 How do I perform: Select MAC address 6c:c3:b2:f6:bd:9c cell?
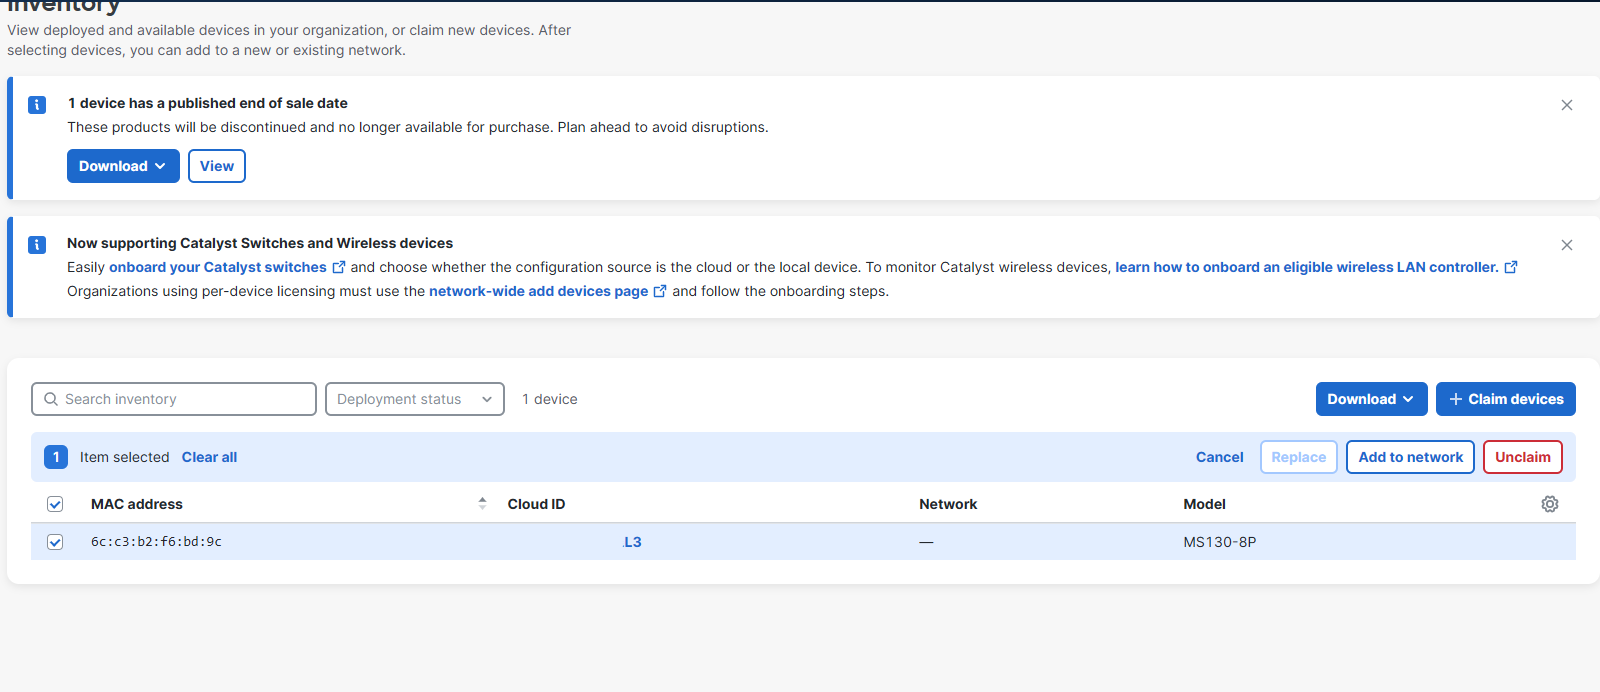point(156,542)
